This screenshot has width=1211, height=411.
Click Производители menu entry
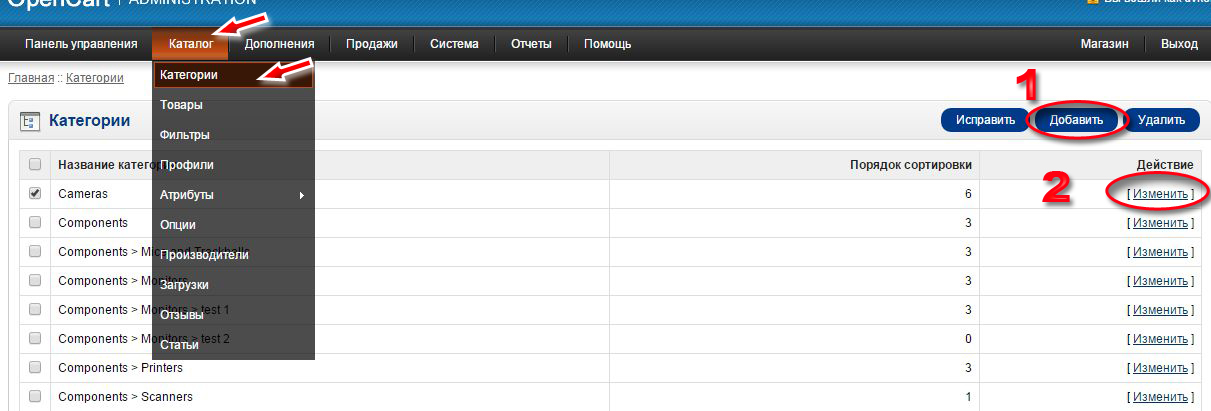coord(204,255)
